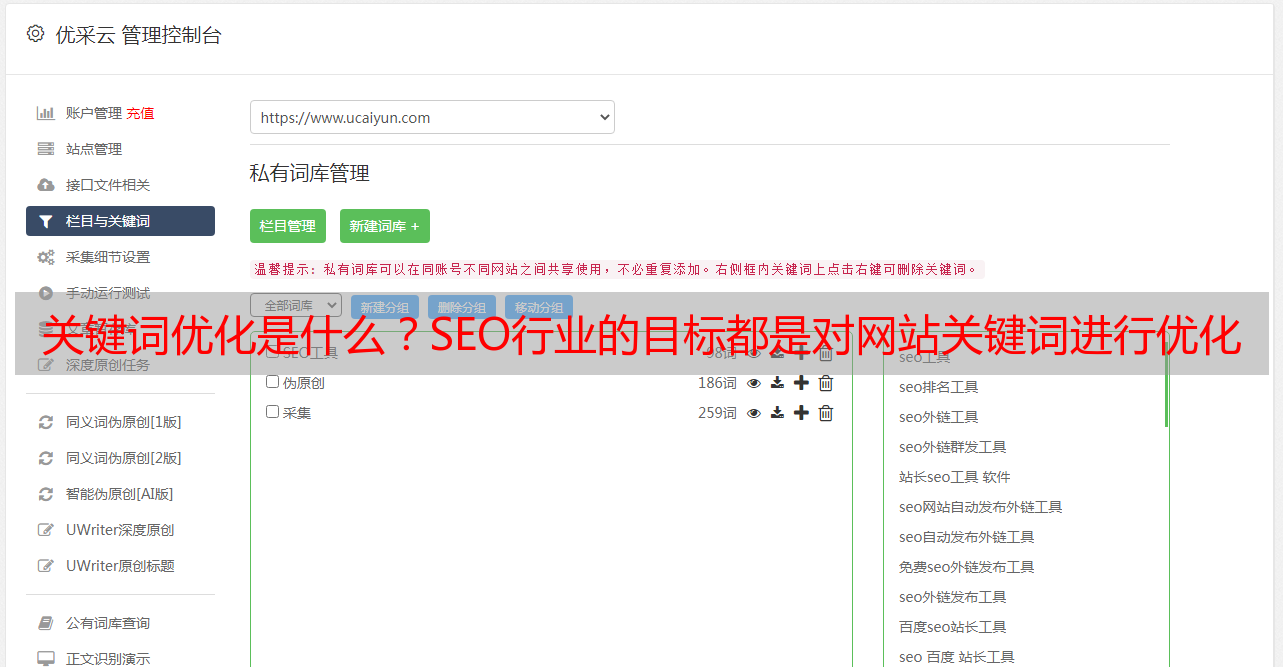Click the 伪原创 library name
The image size is (1283, 667).
point(303,383)
